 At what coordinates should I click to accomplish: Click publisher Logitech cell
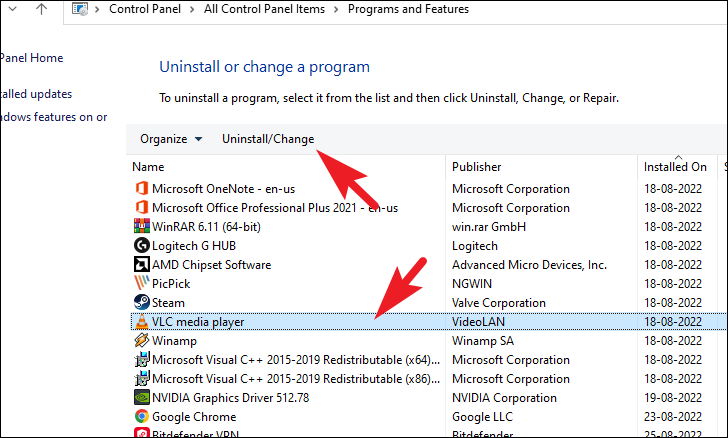[475, 246]
